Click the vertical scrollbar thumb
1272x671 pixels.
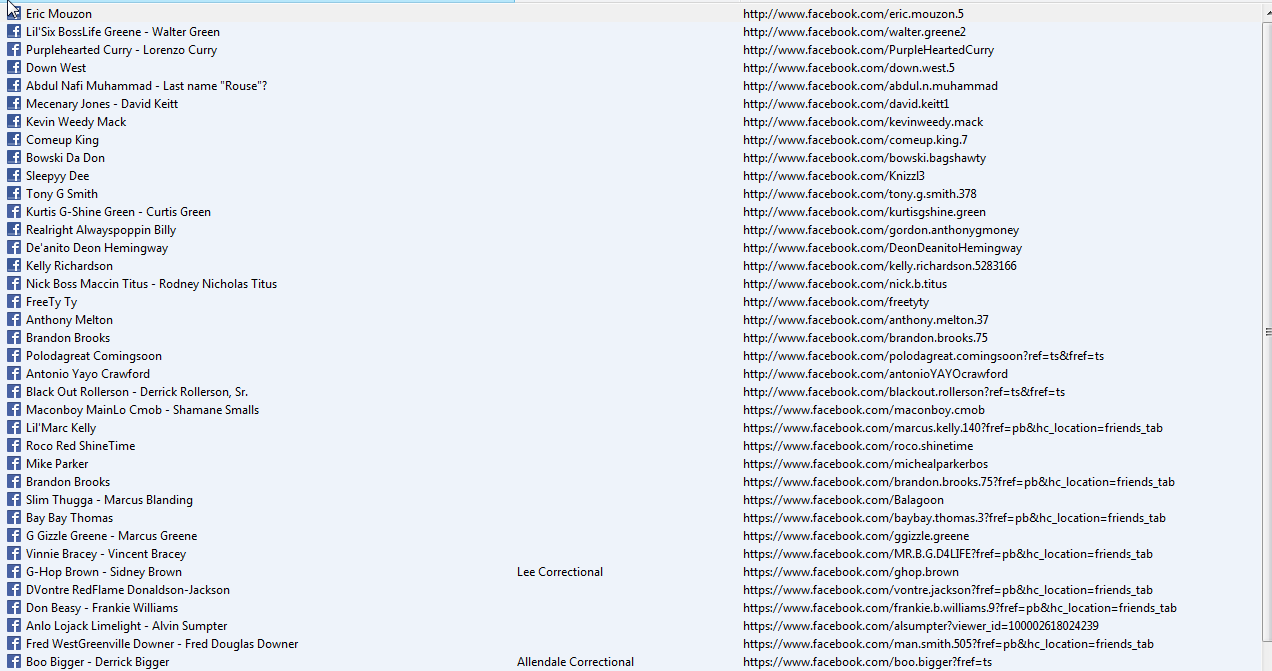tap(1267, 332)
